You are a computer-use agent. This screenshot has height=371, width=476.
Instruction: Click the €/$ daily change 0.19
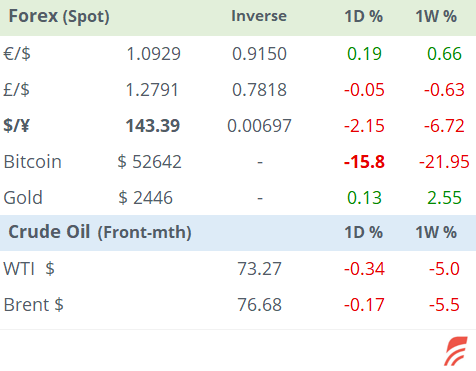pos(364,54)
